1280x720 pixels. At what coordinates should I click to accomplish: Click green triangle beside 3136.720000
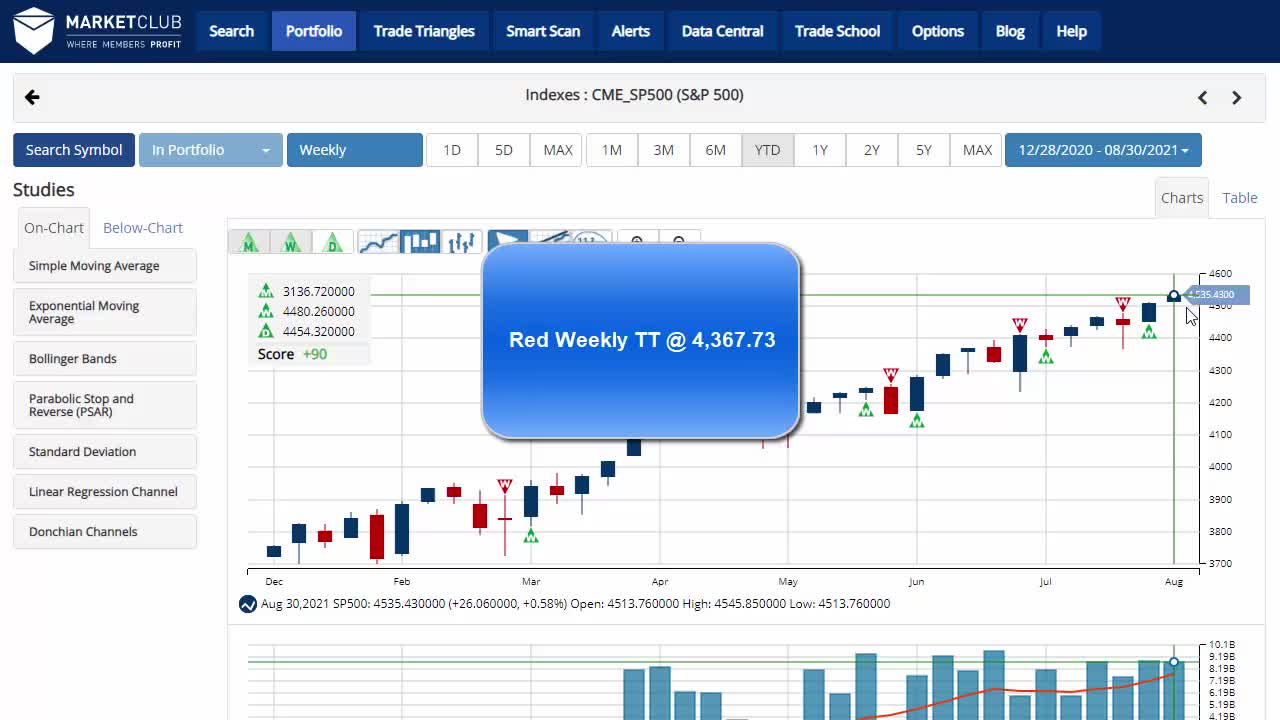266,291
